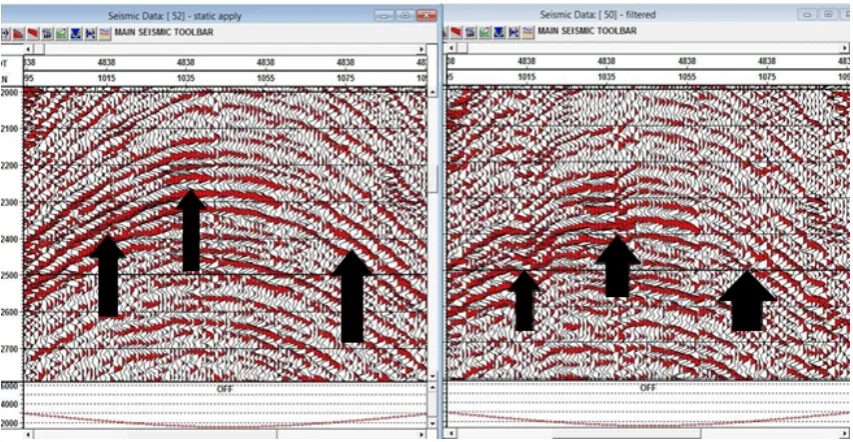Screen dimensions: 853x442
Task: Click the dark red-gray wedge icon in static apply toolbar
Action: click(17, 33)
